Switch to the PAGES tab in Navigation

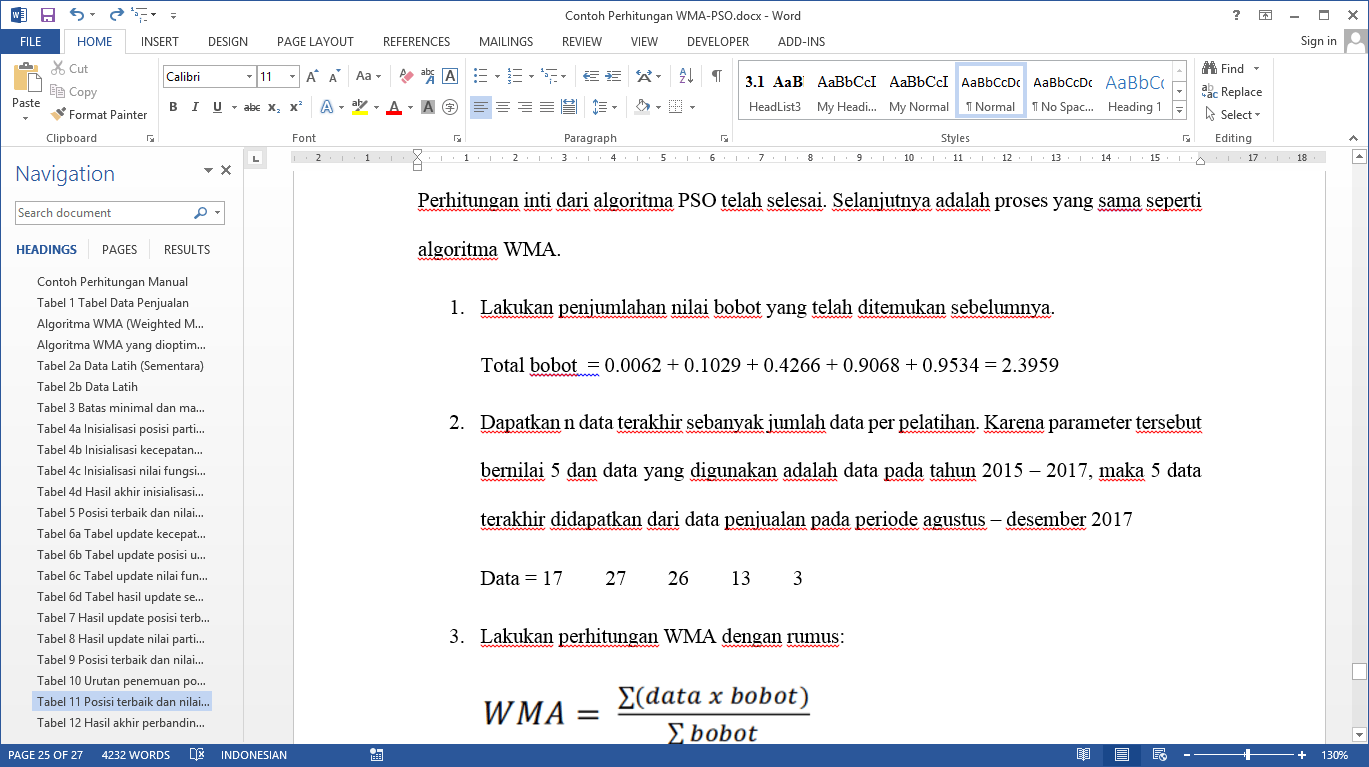pos(119,250)
